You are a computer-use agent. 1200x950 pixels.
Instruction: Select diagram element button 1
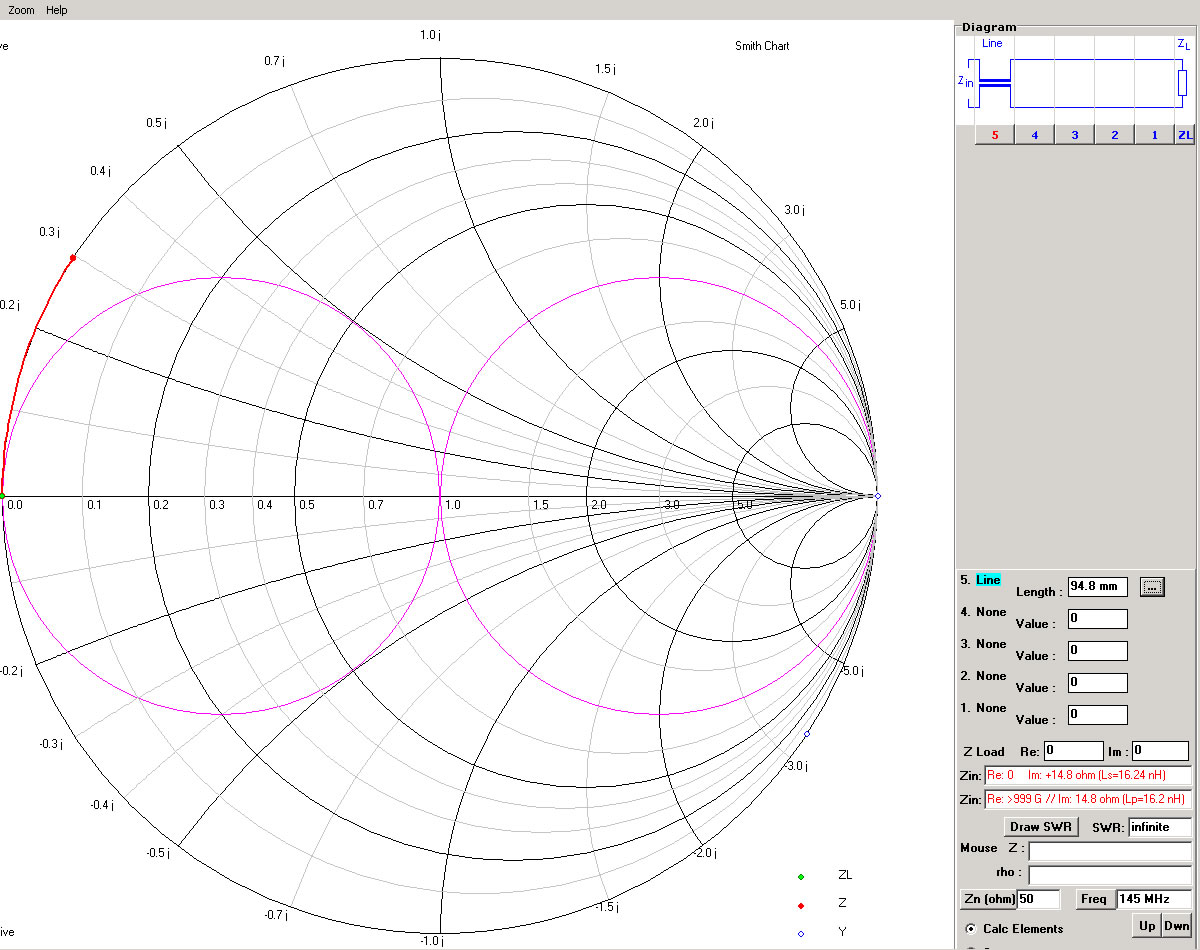click(1153, 135)
